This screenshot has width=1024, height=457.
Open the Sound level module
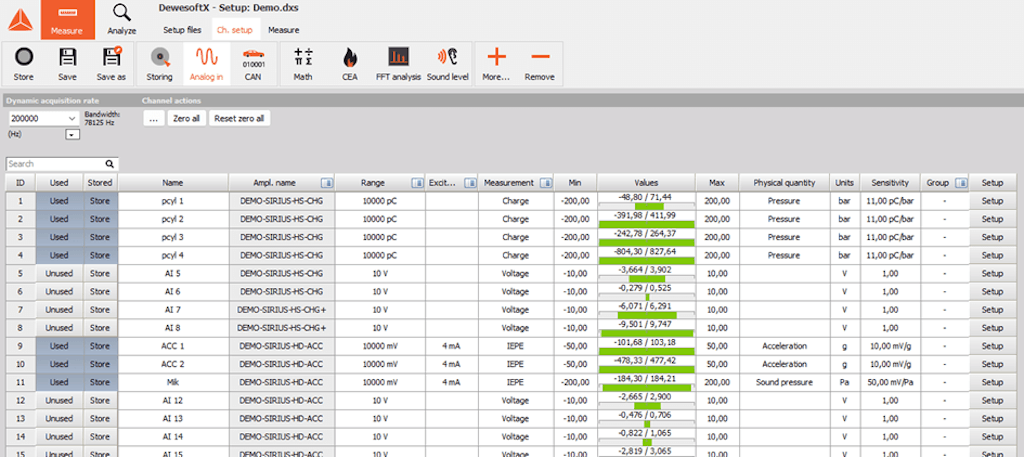point(448,64)
